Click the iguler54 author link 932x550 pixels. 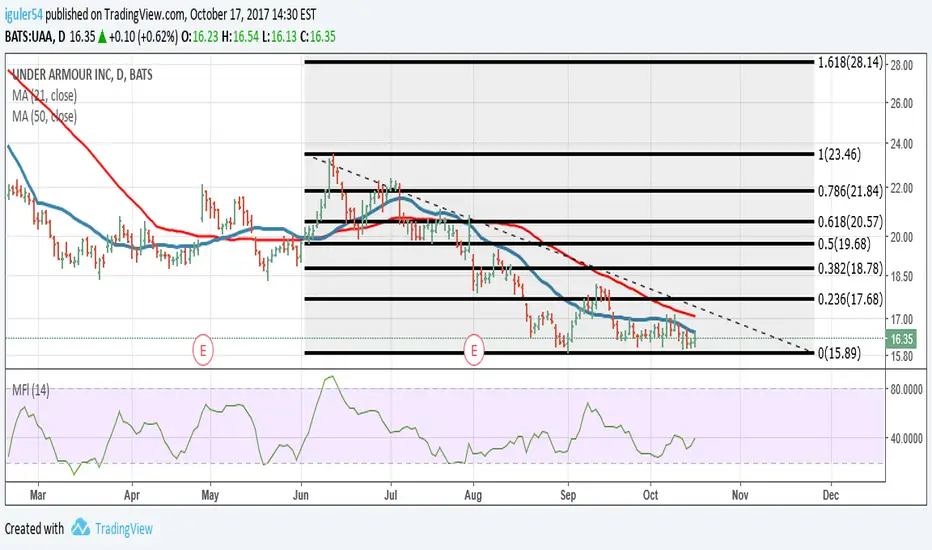[23, 14]
